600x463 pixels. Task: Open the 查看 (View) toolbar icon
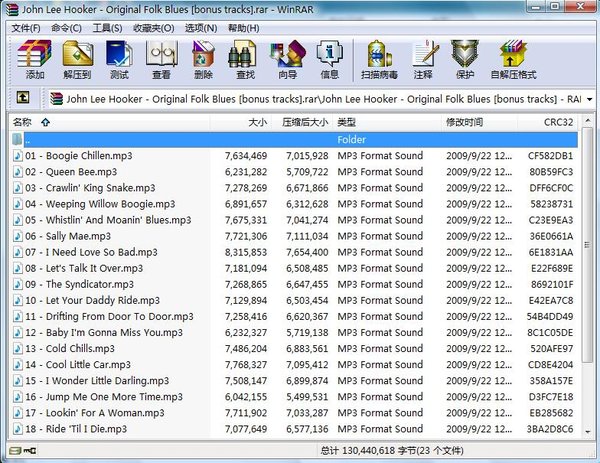point(161,59)
